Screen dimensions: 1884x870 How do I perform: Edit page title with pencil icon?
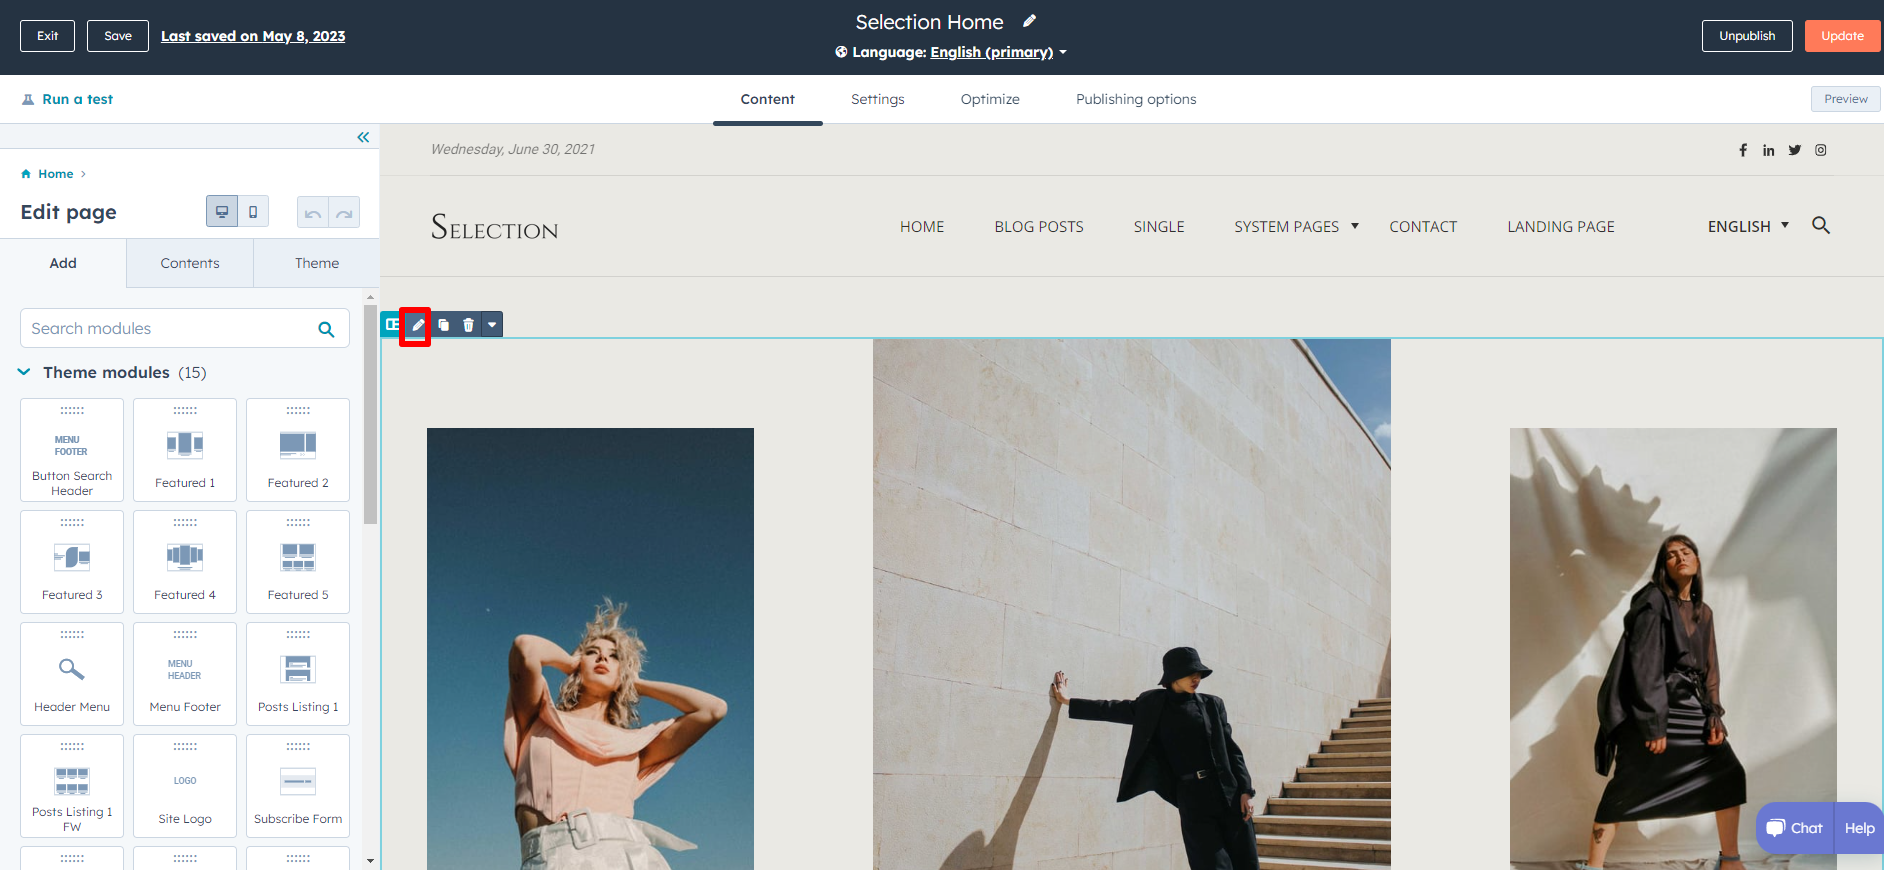(x=1029, y=21)
